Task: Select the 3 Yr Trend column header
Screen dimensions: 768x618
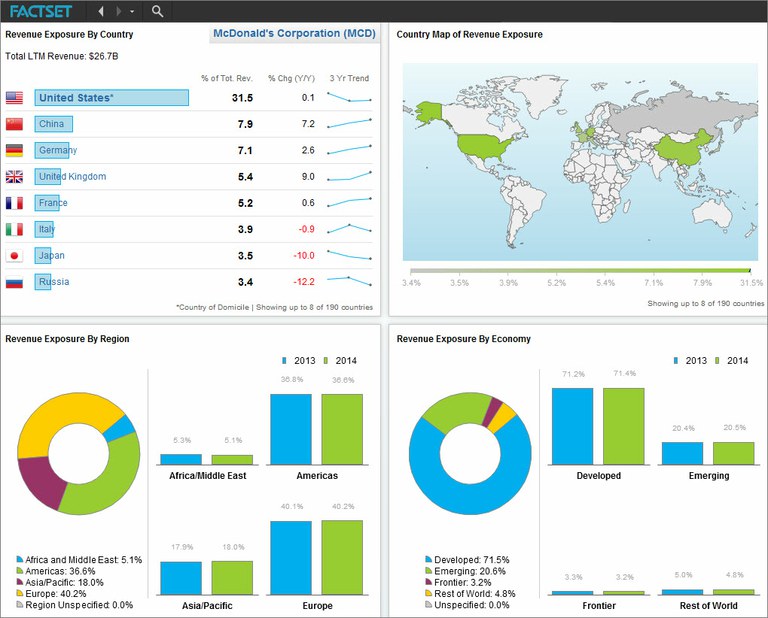Action: (349, 78)
